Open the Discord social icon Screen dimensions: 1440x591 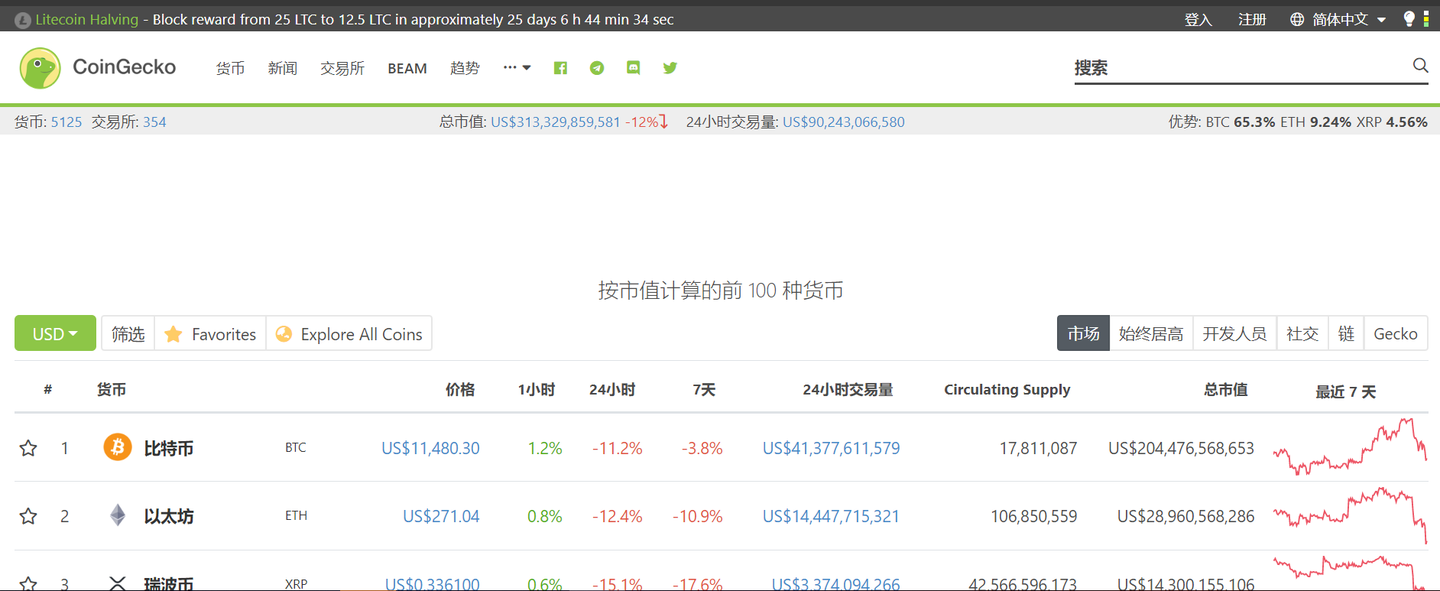coord(633,68)
